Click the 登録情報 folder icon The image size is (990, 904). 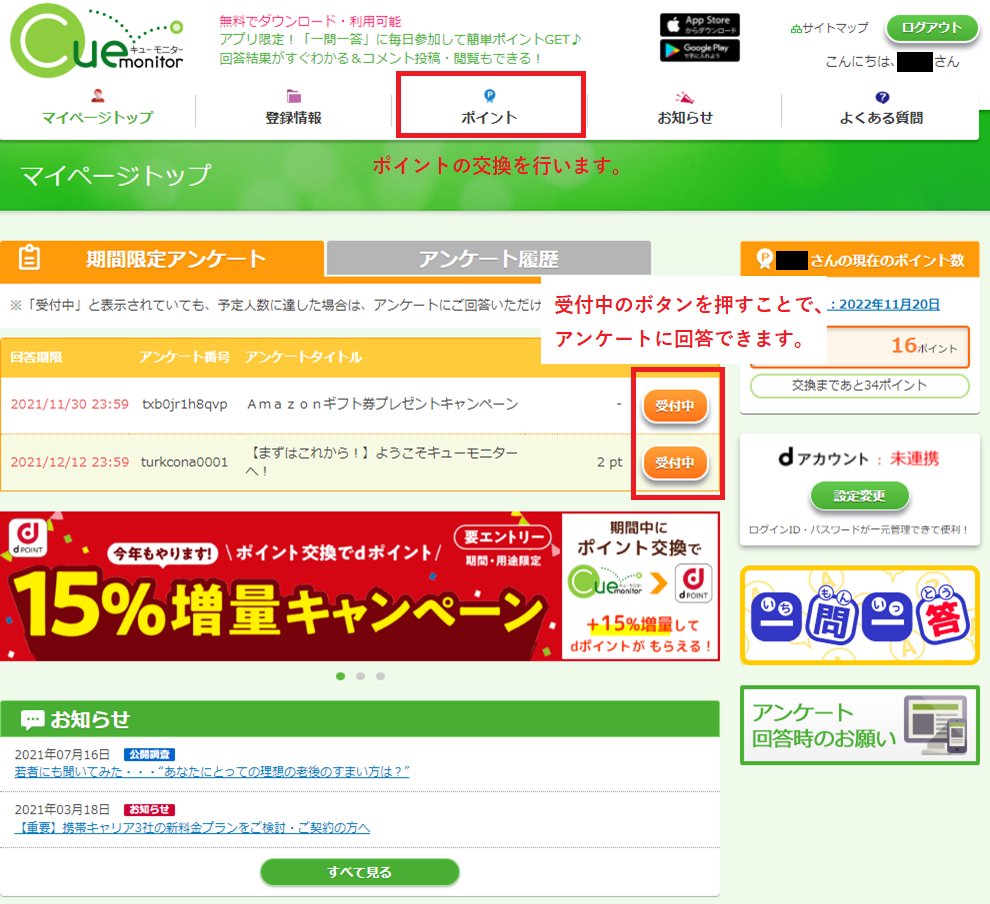[294, 96]
